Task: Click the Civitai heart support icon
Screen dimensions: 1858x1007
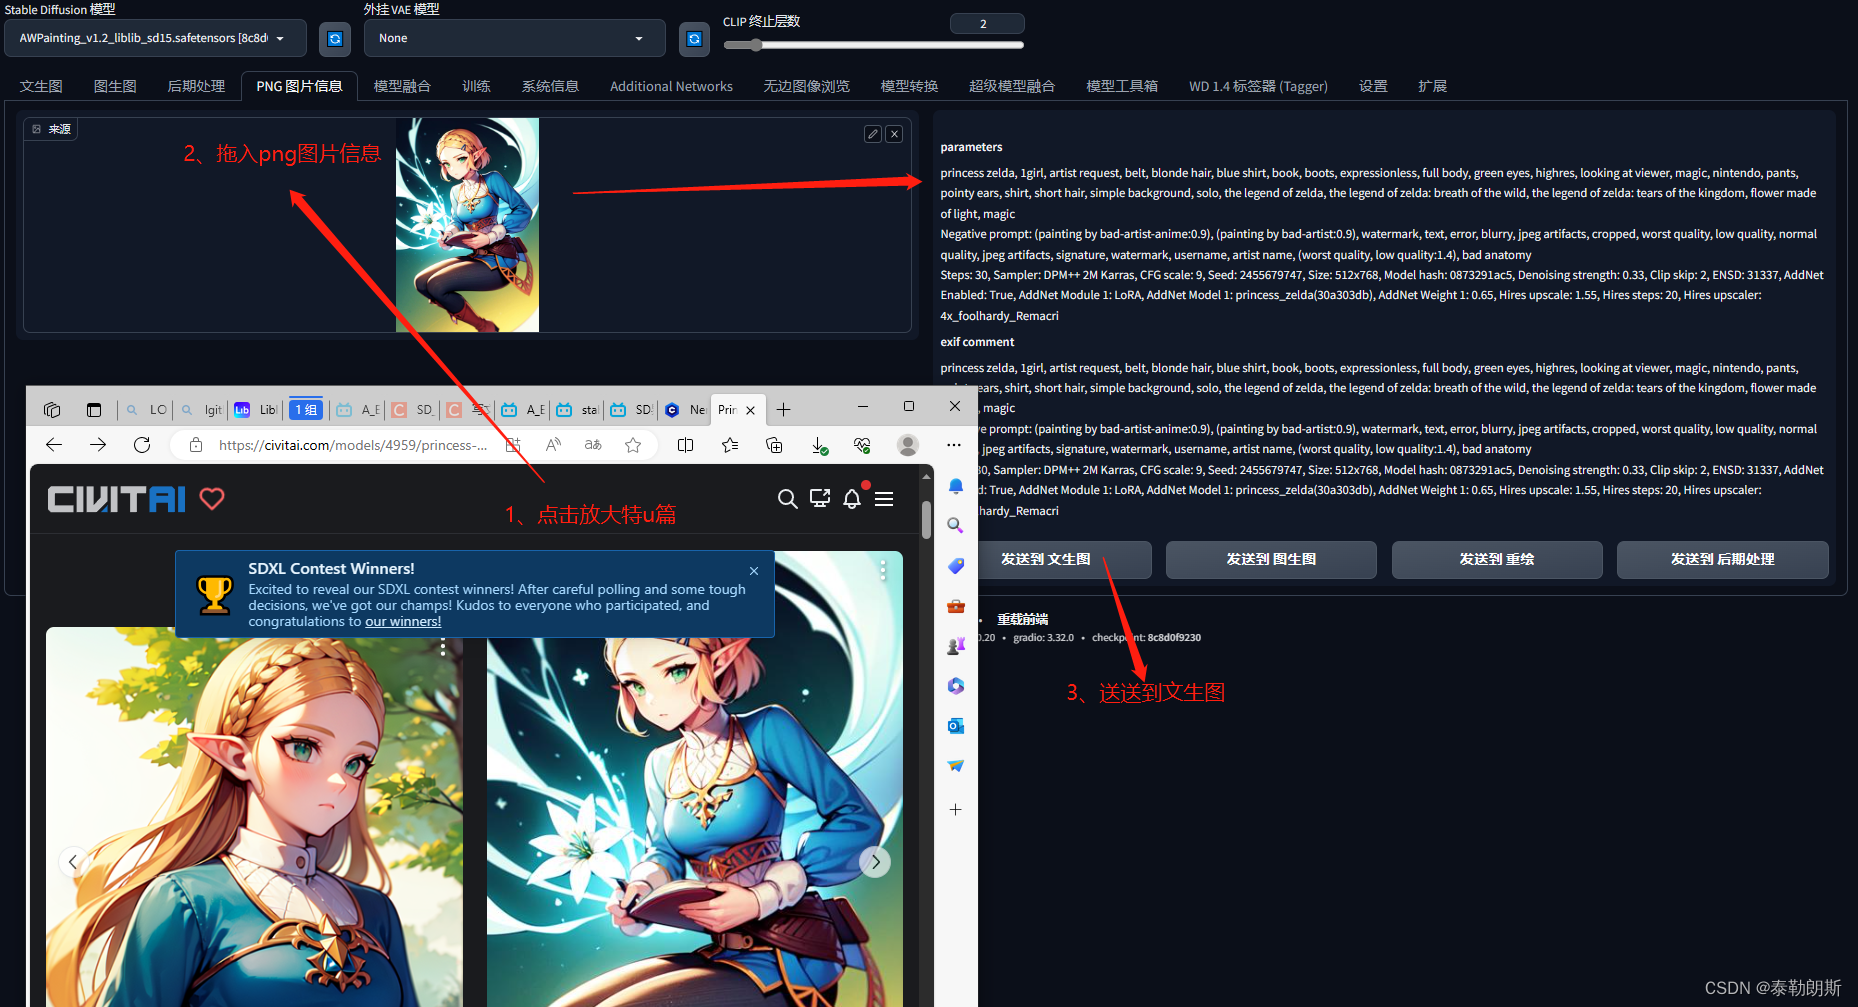Action: (212, 499)
